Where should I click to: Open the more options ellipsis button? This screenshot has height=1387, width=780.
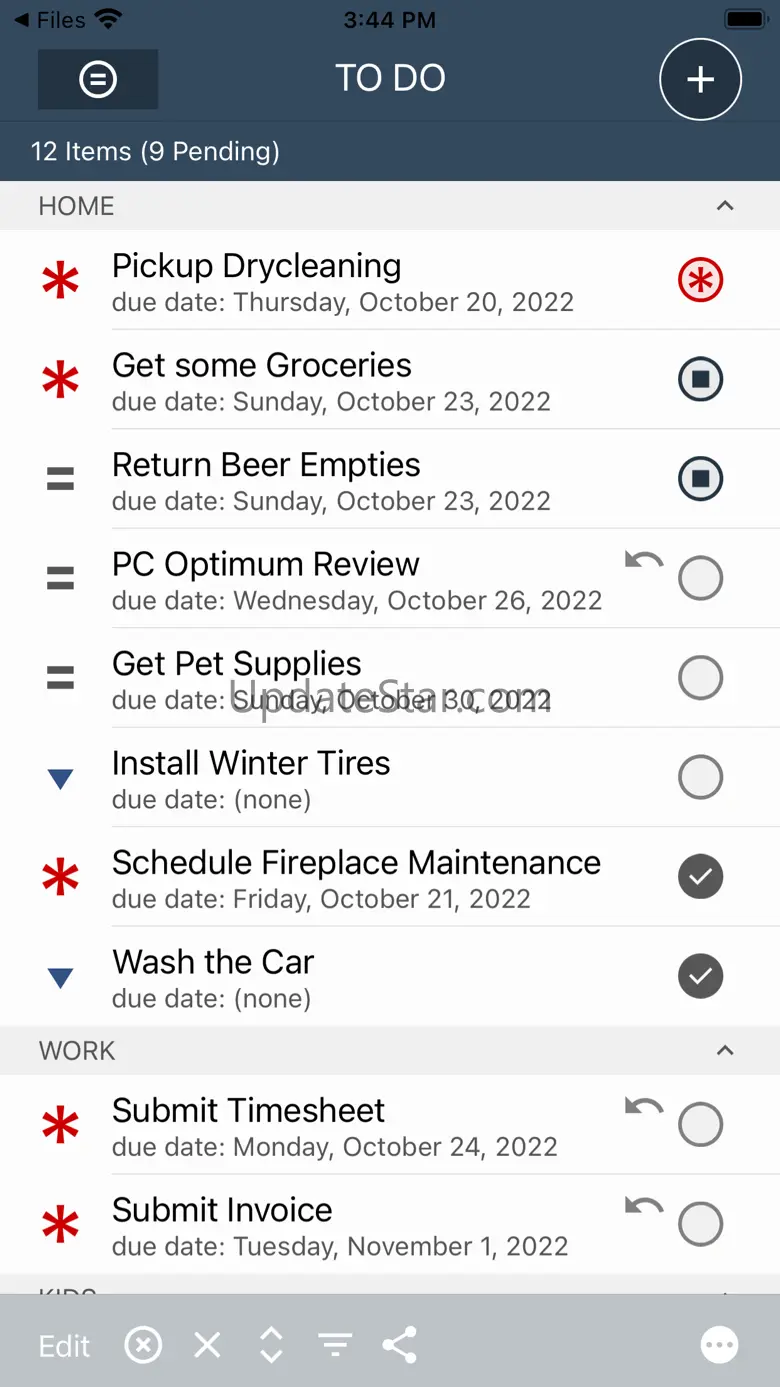click(720, 1346)
